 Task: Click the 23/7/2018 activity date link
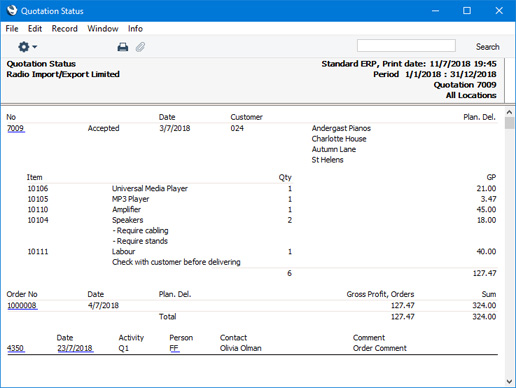[75, 348]
